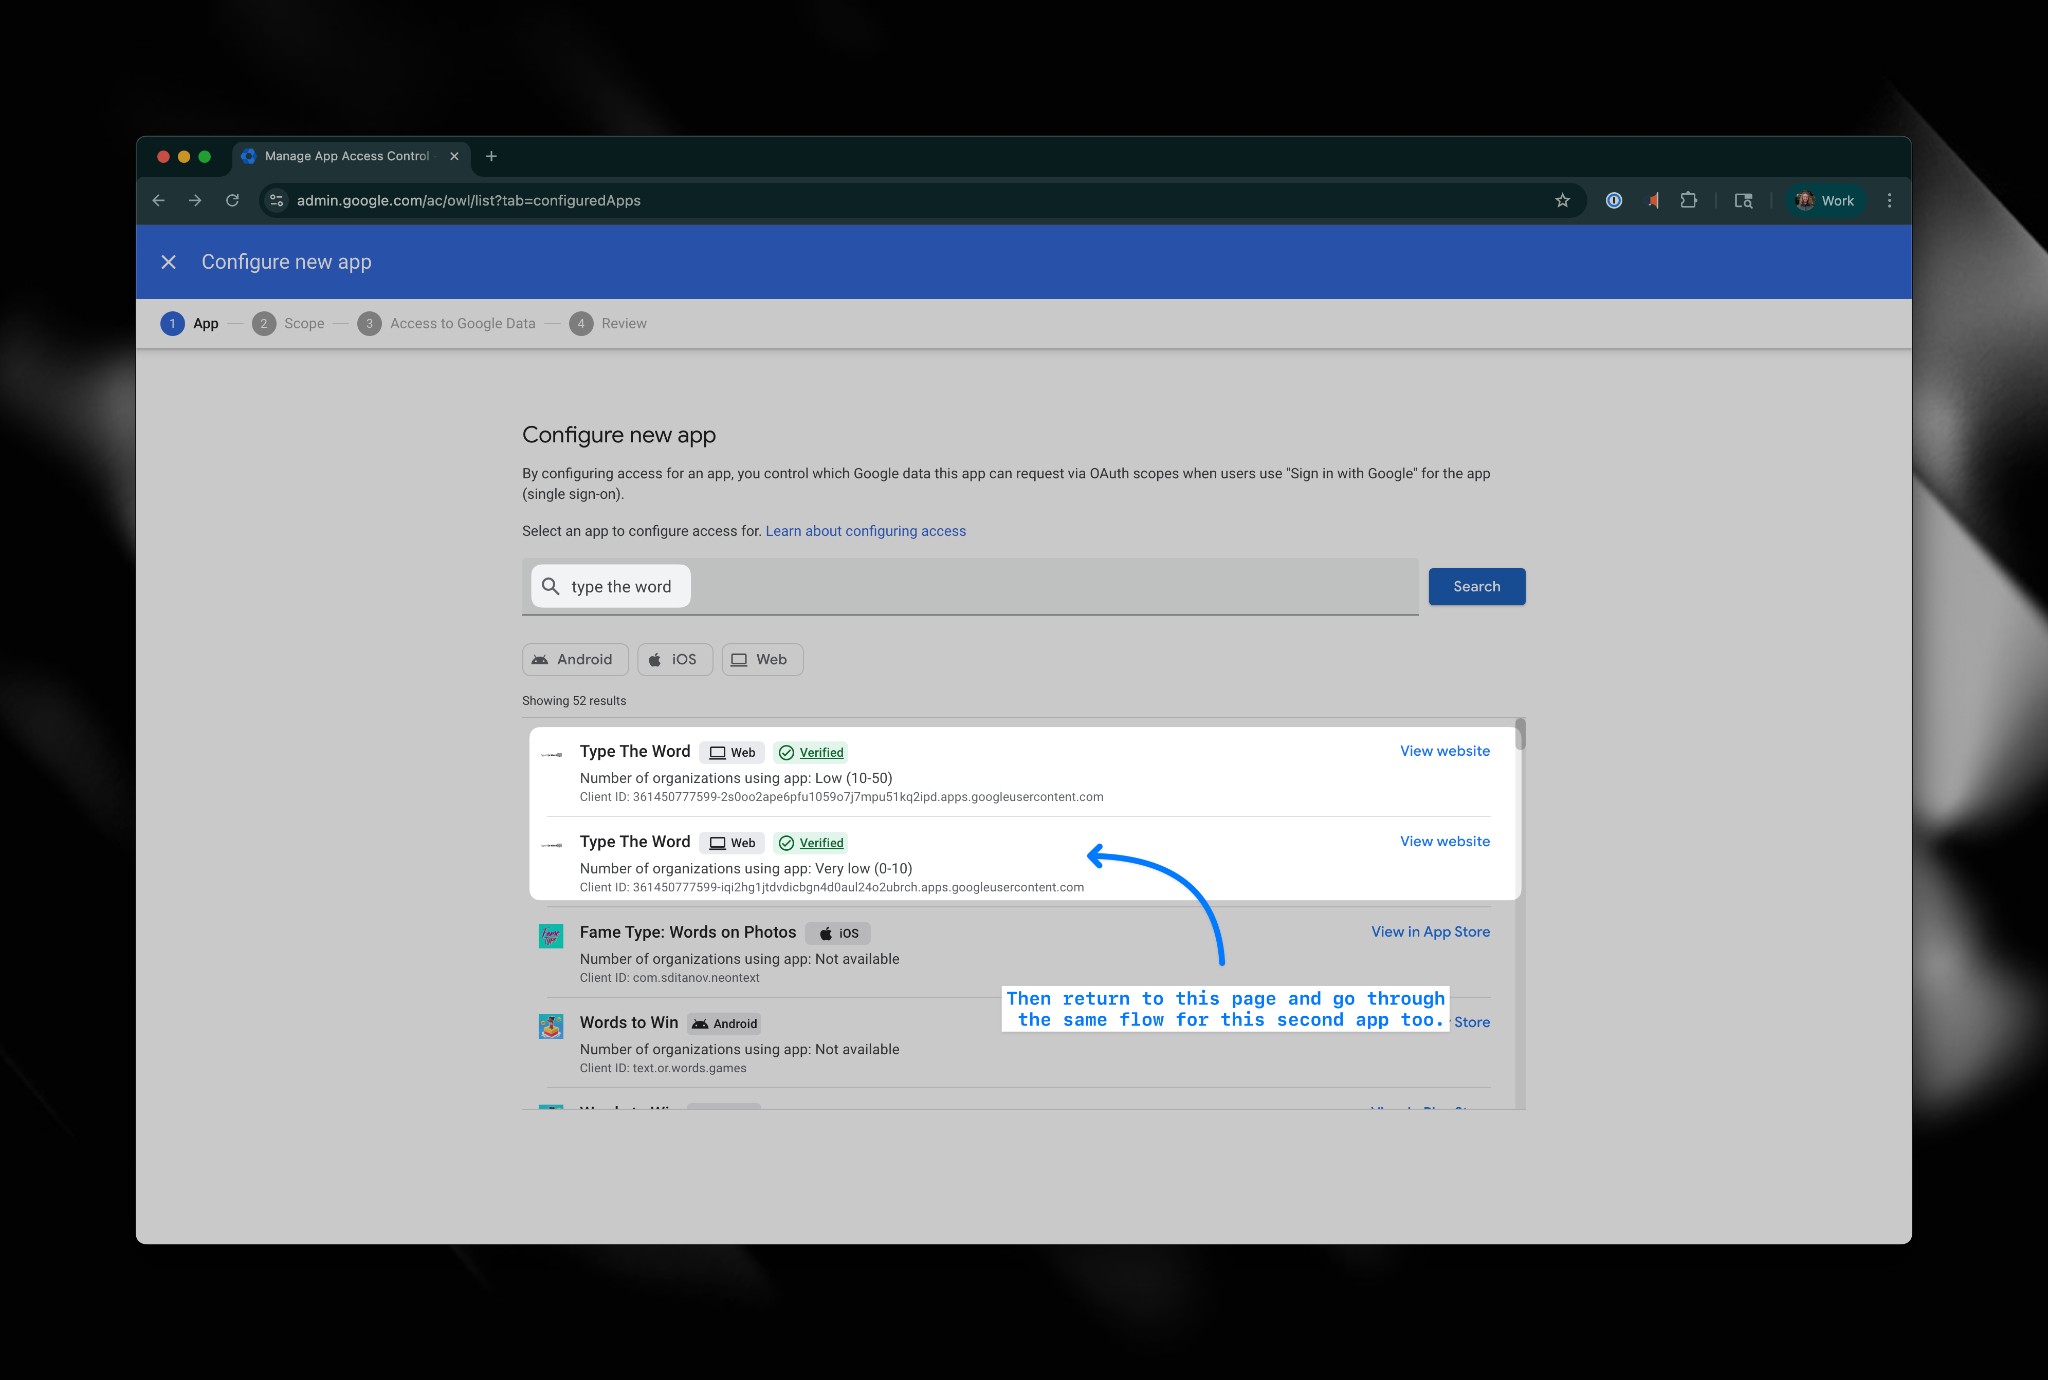The image size is (2048, 1380).
Task: Click Client ID com.sditanov.neontext
Action: 670,978
